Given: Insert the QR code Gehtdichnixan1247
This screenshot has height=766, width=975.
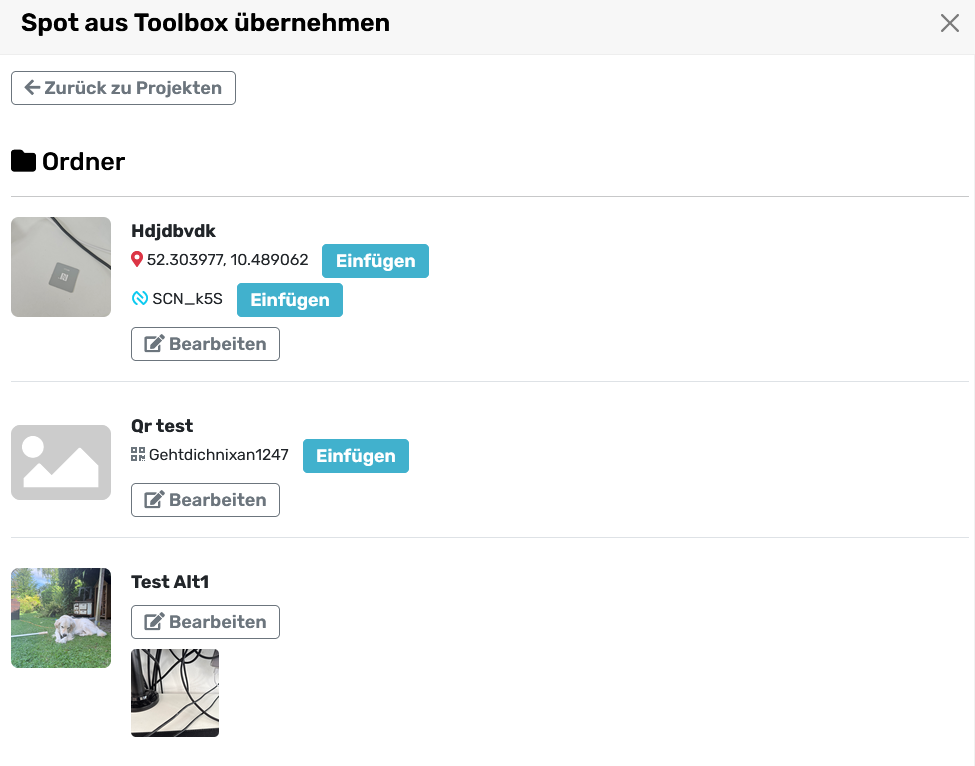Looking at the screenshot, I should click(x=355, y=456).
